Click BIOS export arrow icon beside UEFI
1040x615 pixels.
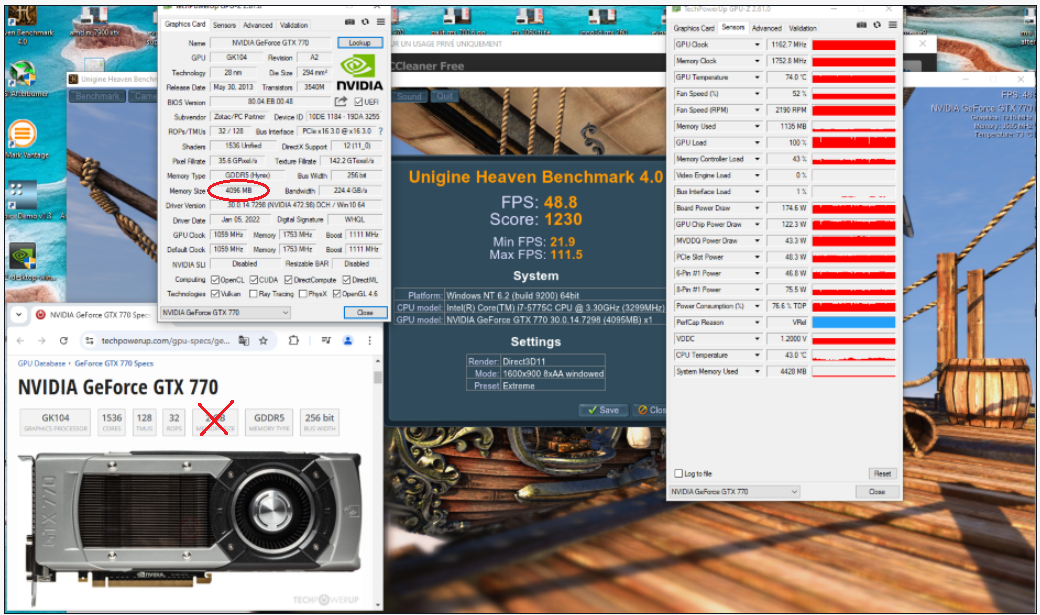tap(341, 102)
